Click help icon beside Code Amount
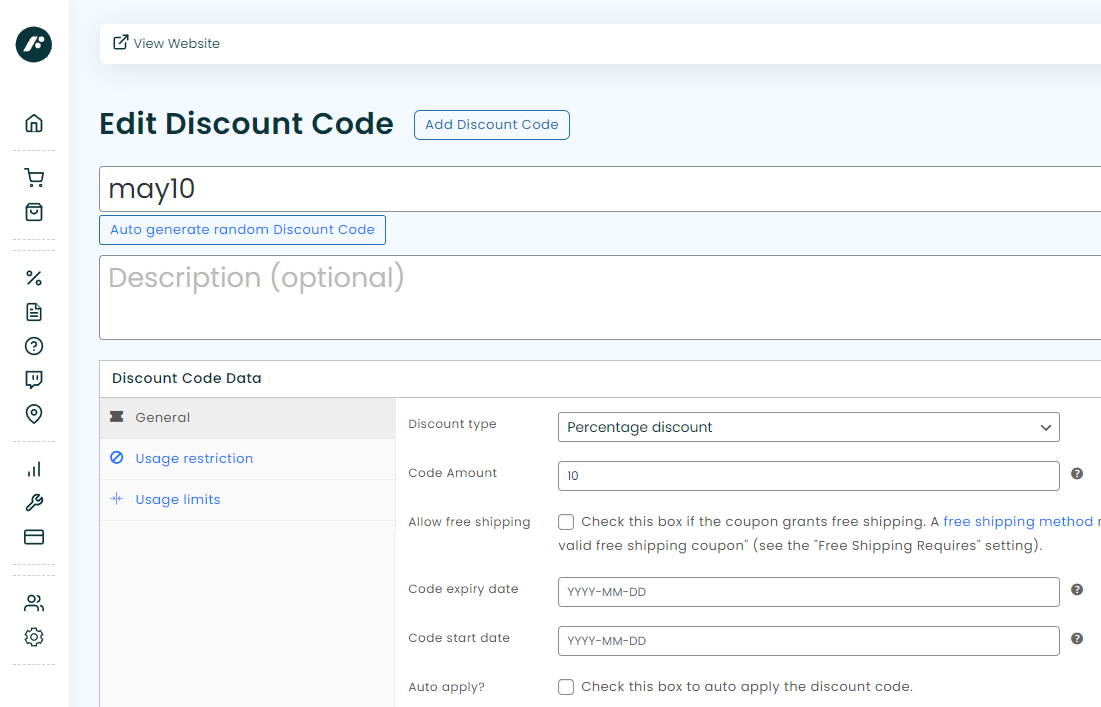This screenshot has height=707, width=1101. (x=1077, y=474)
